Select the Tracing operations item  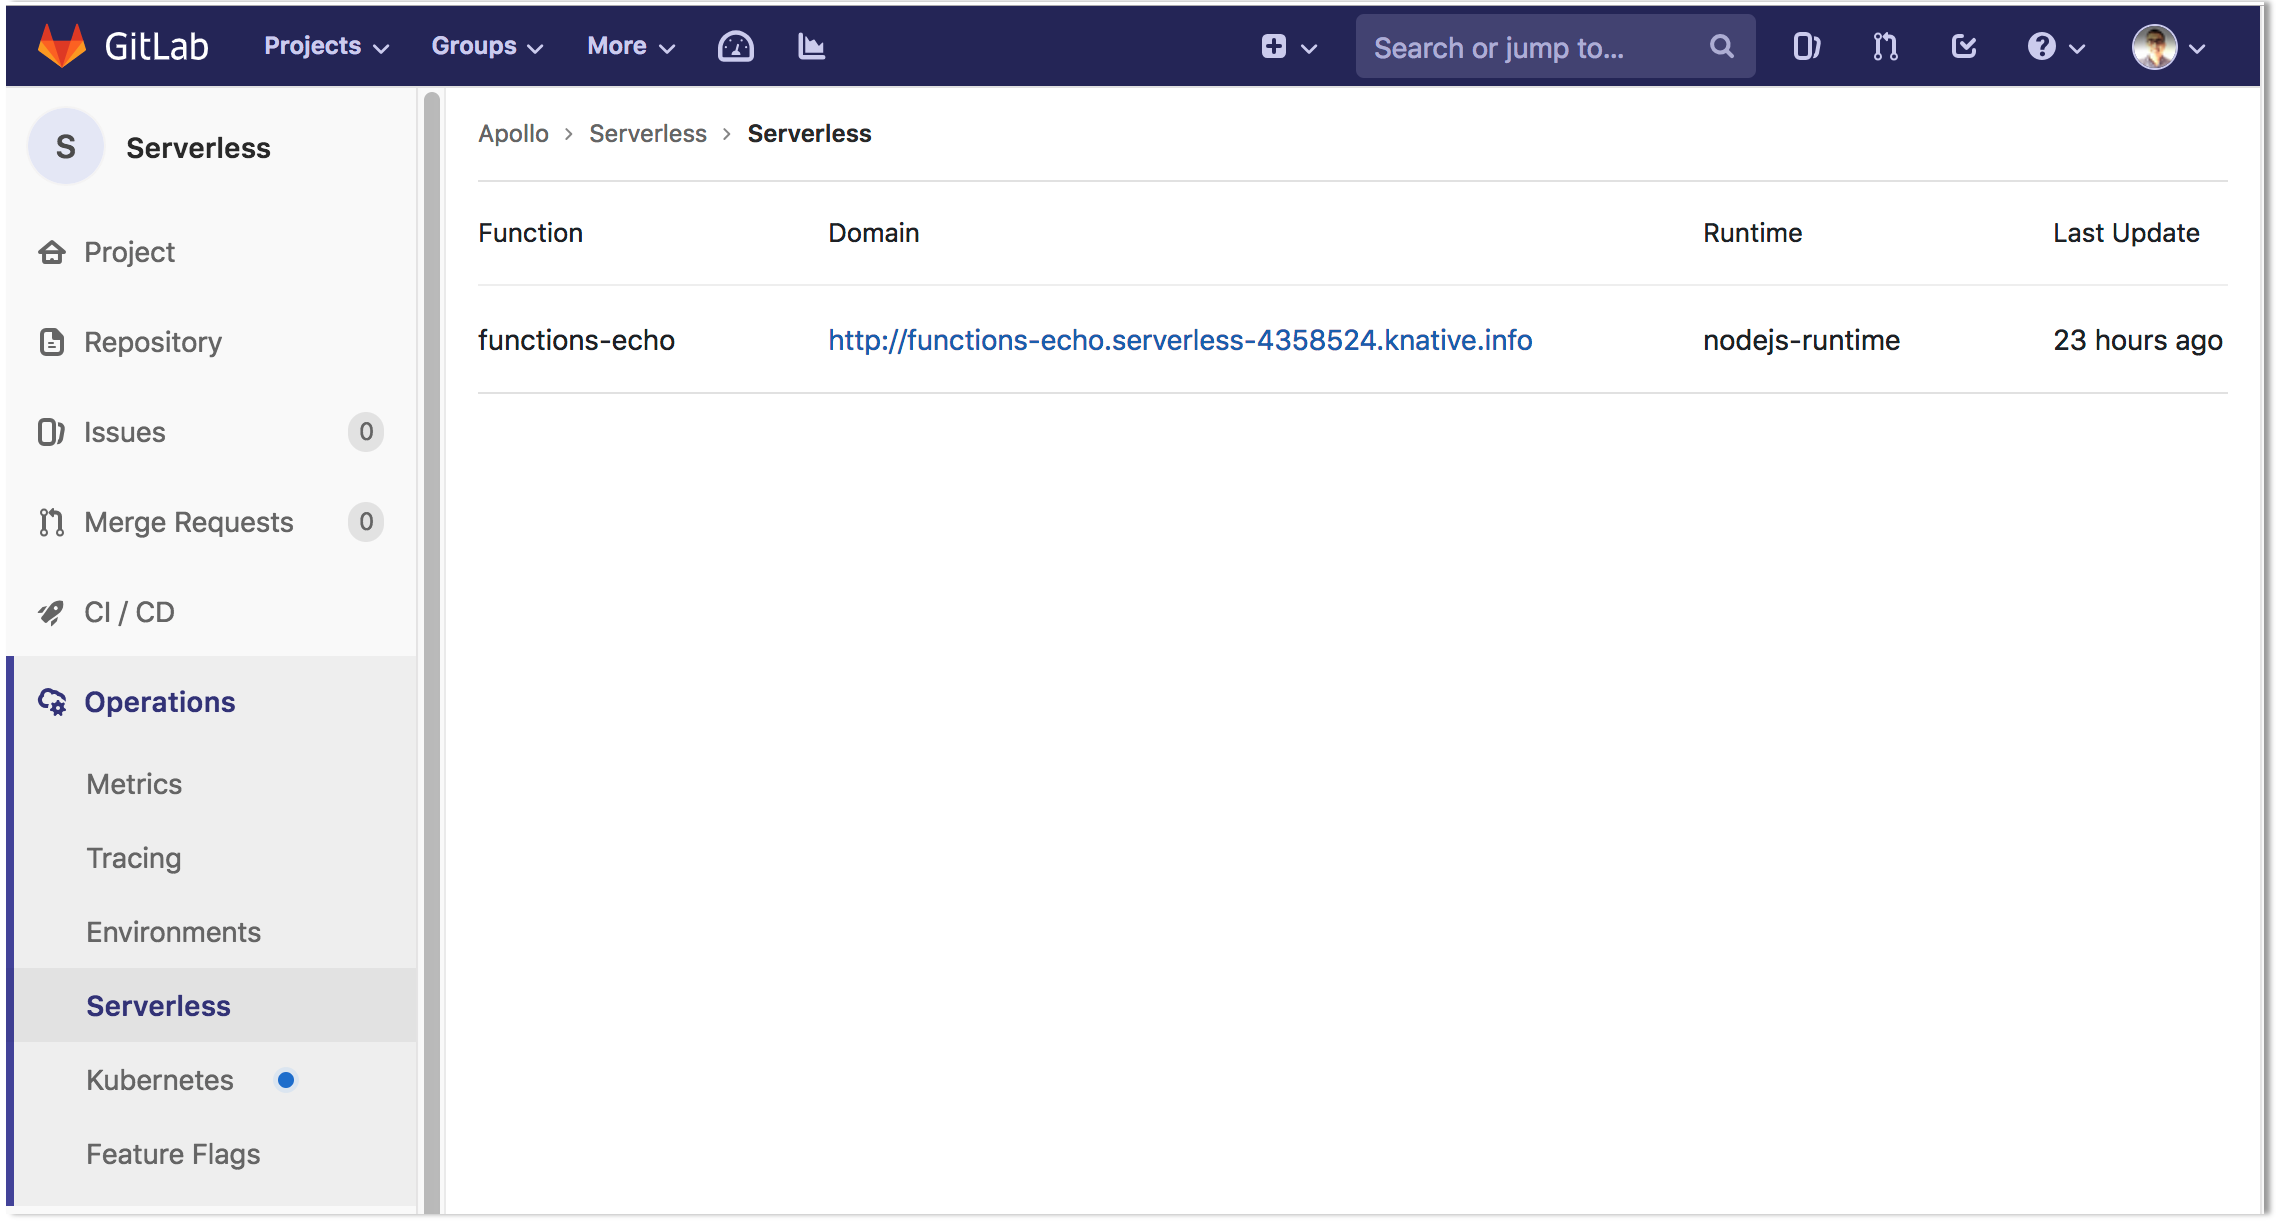(x=133, y=856)
